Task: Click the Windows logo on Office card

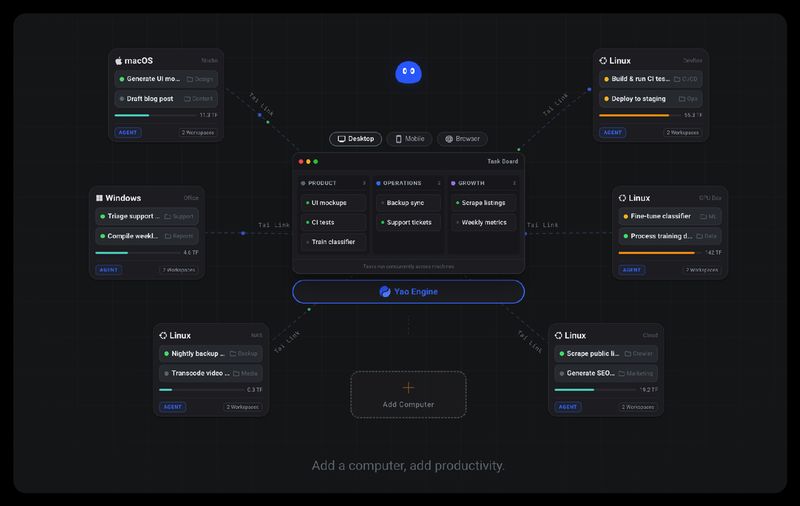Action: (x=99, y=198)
